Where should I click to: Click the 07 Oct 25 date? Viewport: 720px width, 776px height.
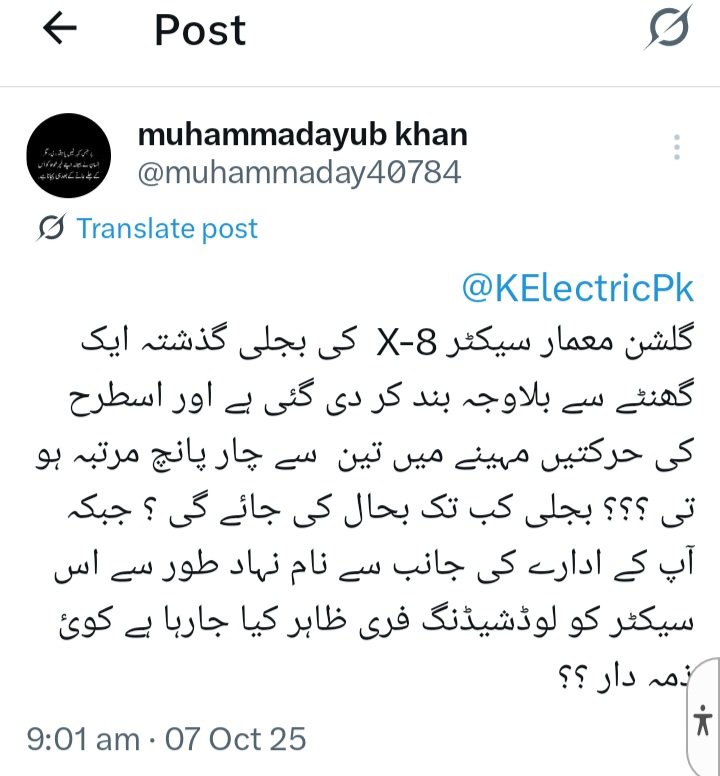click(x=236, y=739)
